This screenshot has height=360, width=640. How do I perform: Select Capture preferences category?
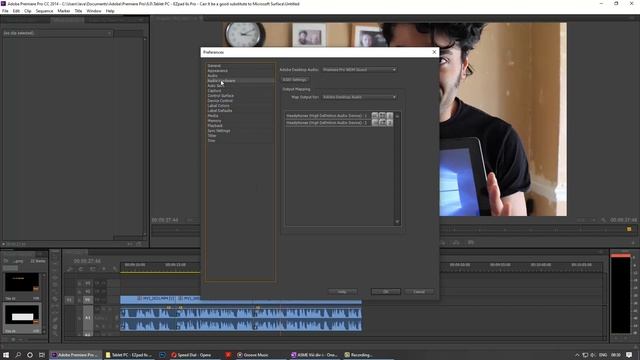[x=214, y=91]
